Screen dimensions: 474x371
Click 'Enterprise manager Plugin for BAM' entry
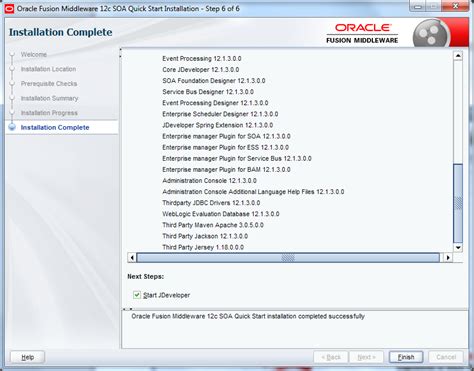(x=226, y=170)
